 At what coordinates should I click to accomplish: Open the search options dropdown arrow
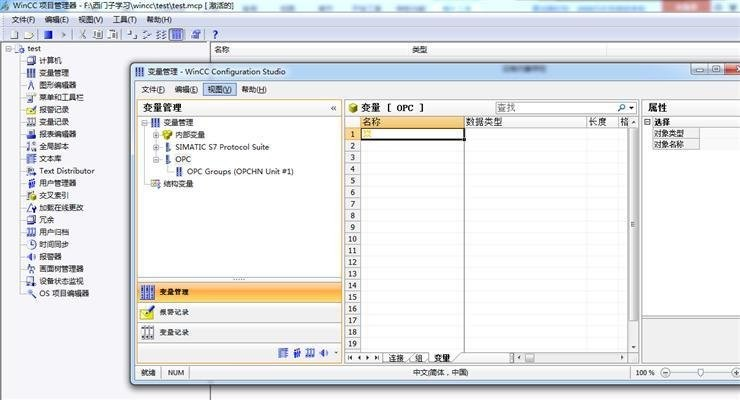tap(631, 108)
